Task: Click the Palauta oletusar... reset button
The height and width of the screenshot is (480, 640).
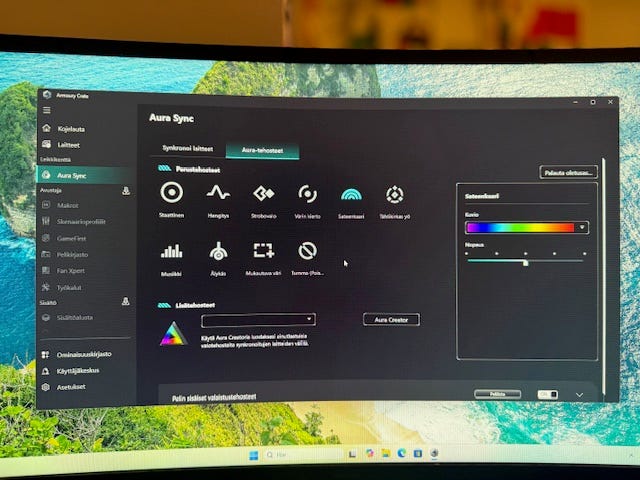Action: click(x=568, y=172)
